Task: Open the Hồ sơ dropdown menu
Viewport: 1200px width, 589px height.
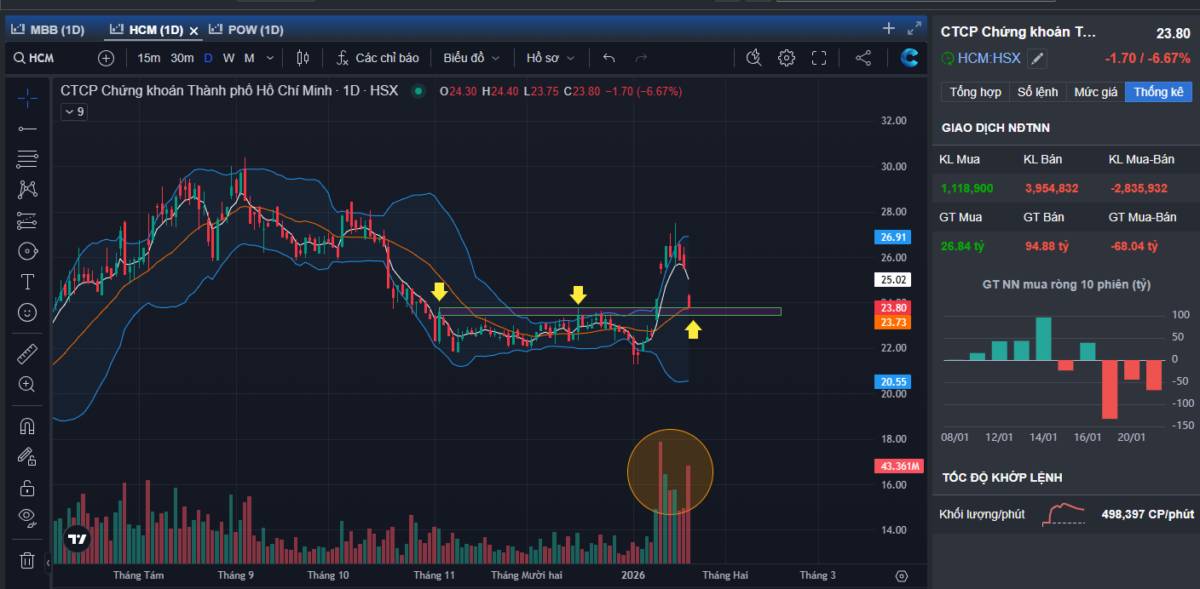Action: click(x=550, y=58)
